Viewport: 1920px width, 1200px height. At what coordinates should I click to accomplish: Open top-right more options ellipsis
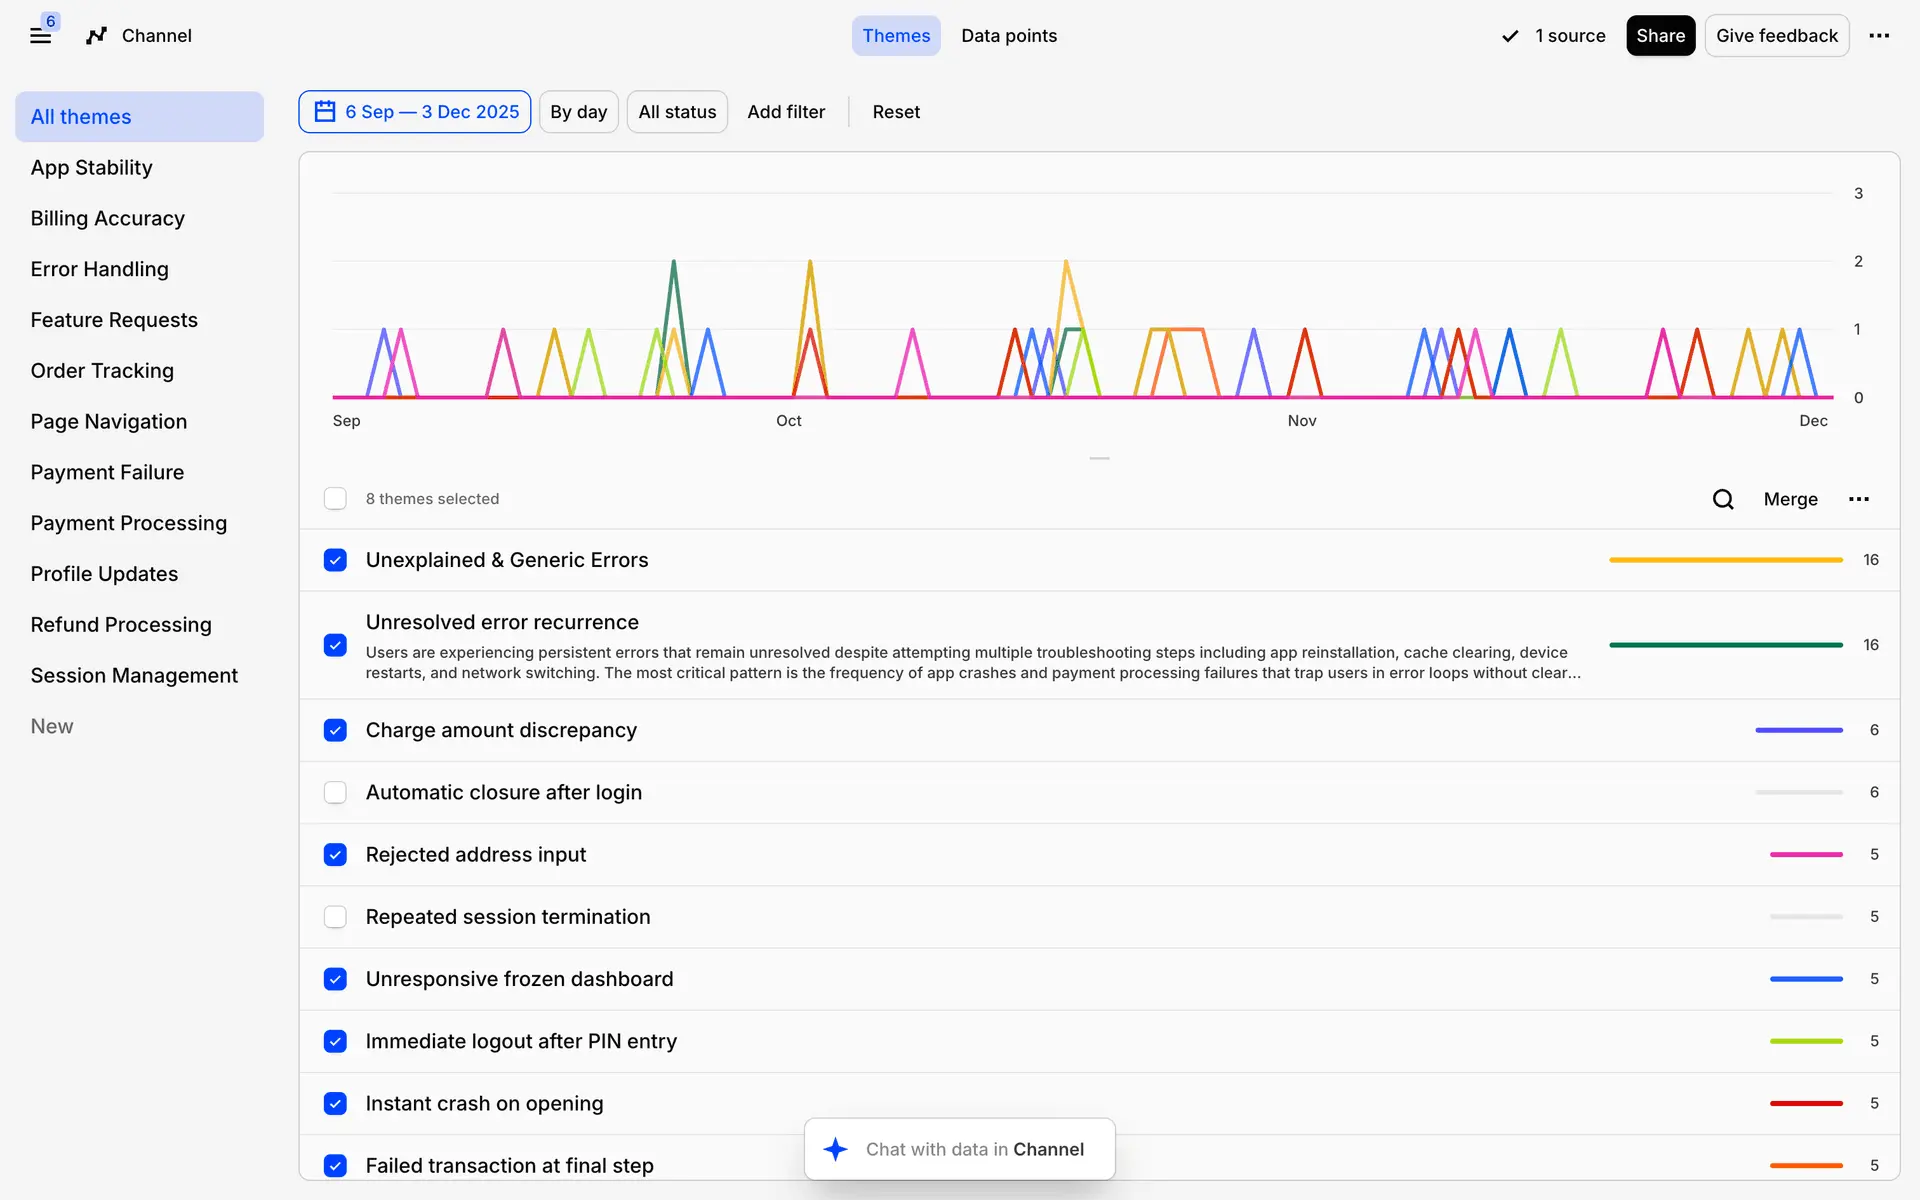tap(1879, 36)
